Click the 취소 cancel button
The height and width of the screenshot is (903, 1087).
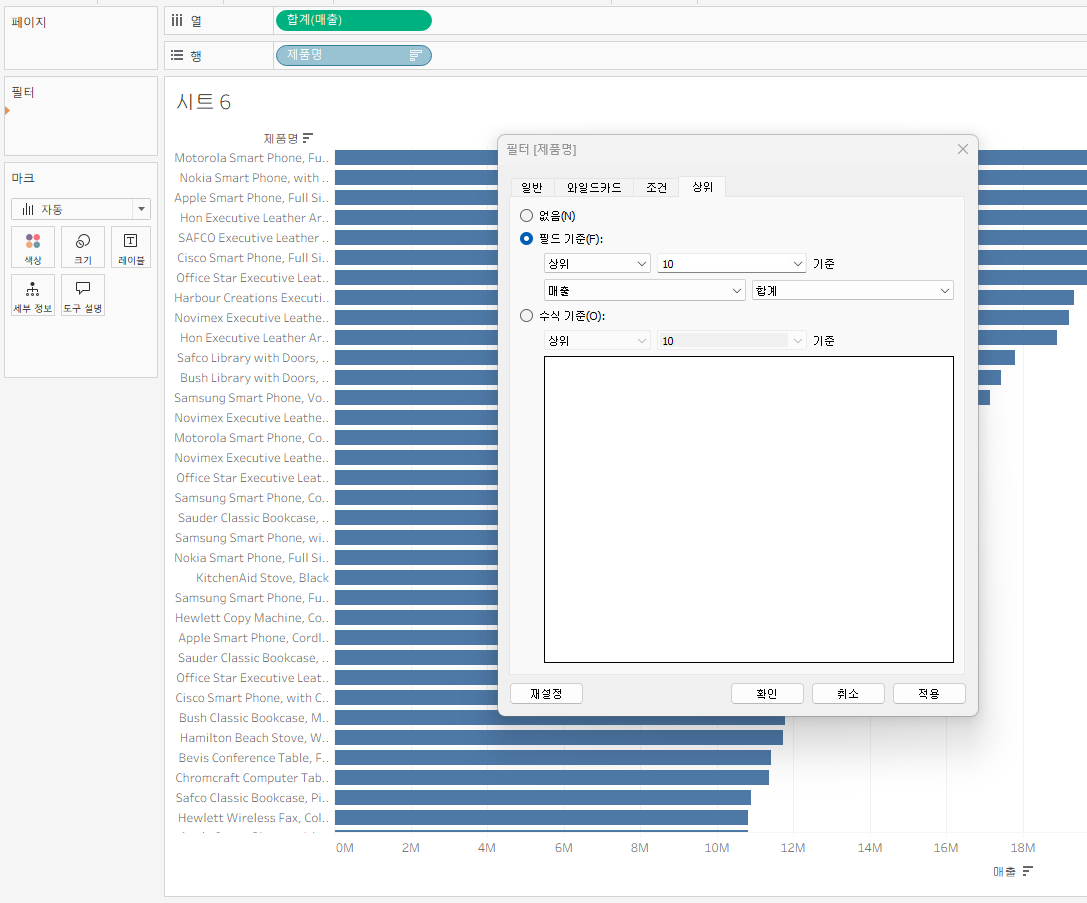coord(848,694)
